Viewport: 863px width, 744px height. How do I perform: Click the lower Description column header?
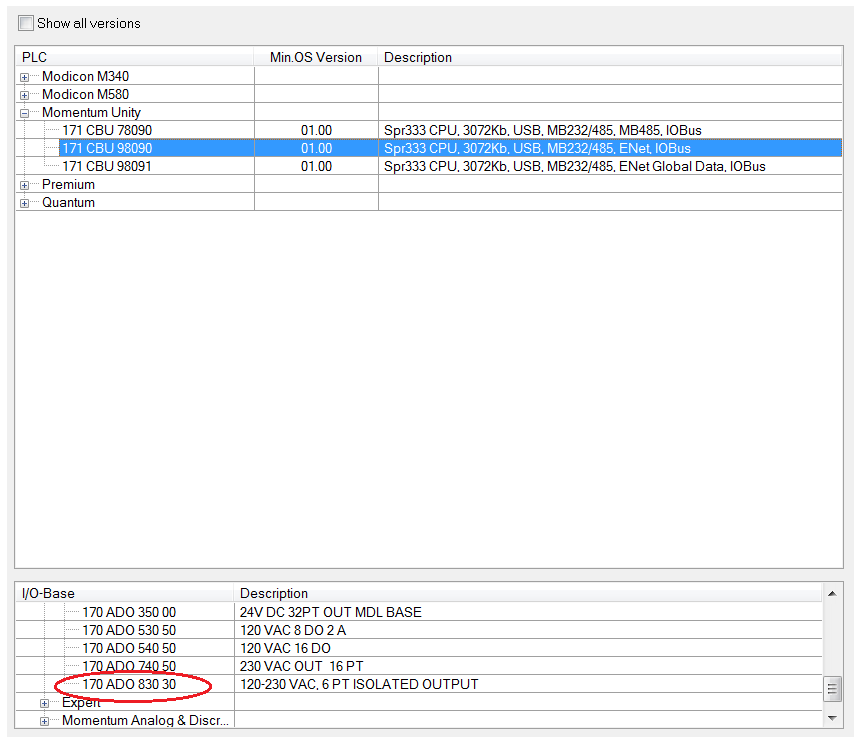coord(528,593)
